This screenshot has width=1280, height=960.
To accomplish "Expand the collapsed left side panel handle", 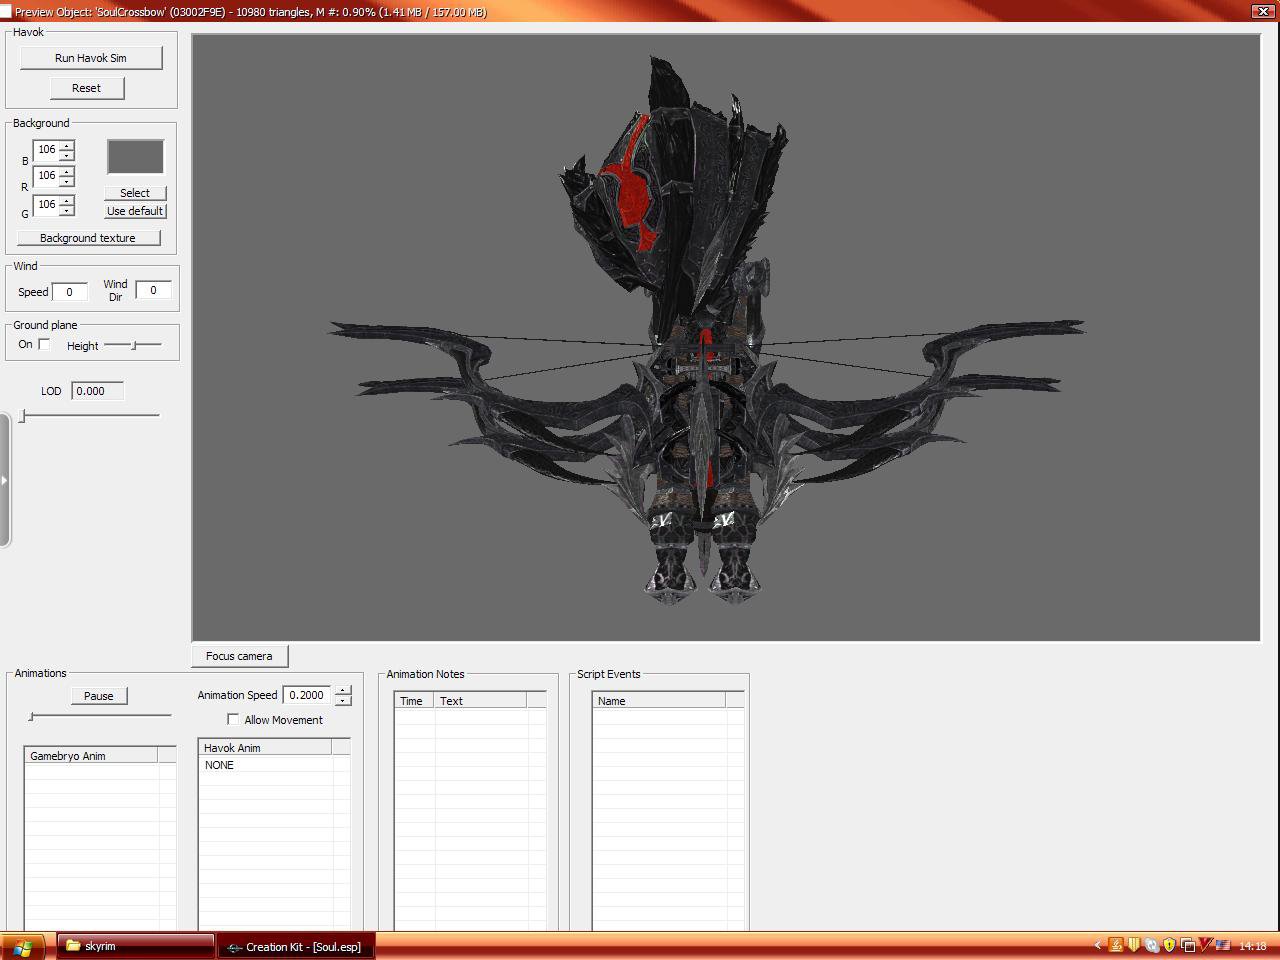I will [5, 480].
